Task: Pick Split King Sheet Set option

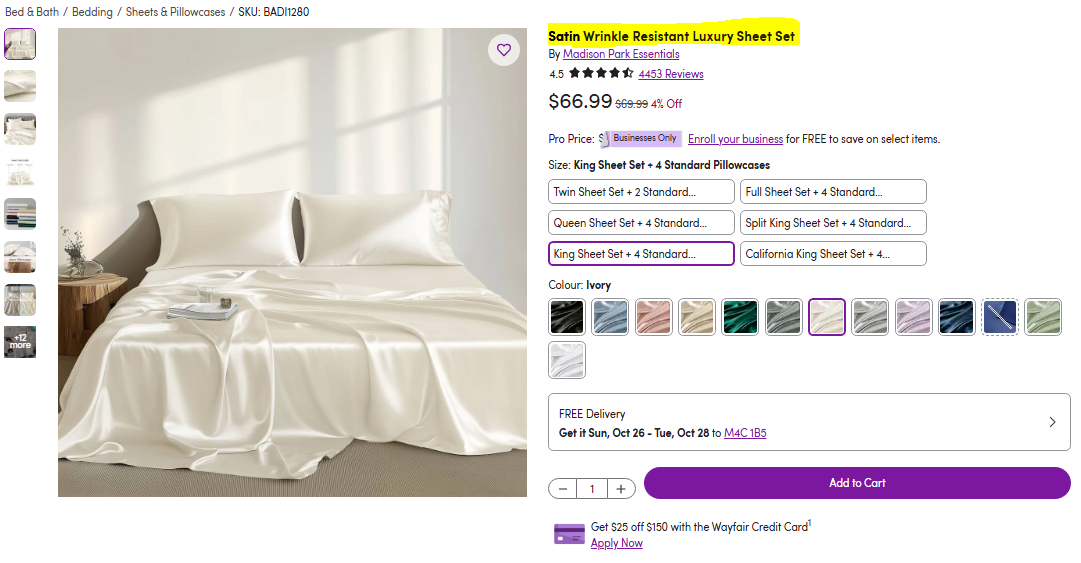Action: [x=833, y=223]
